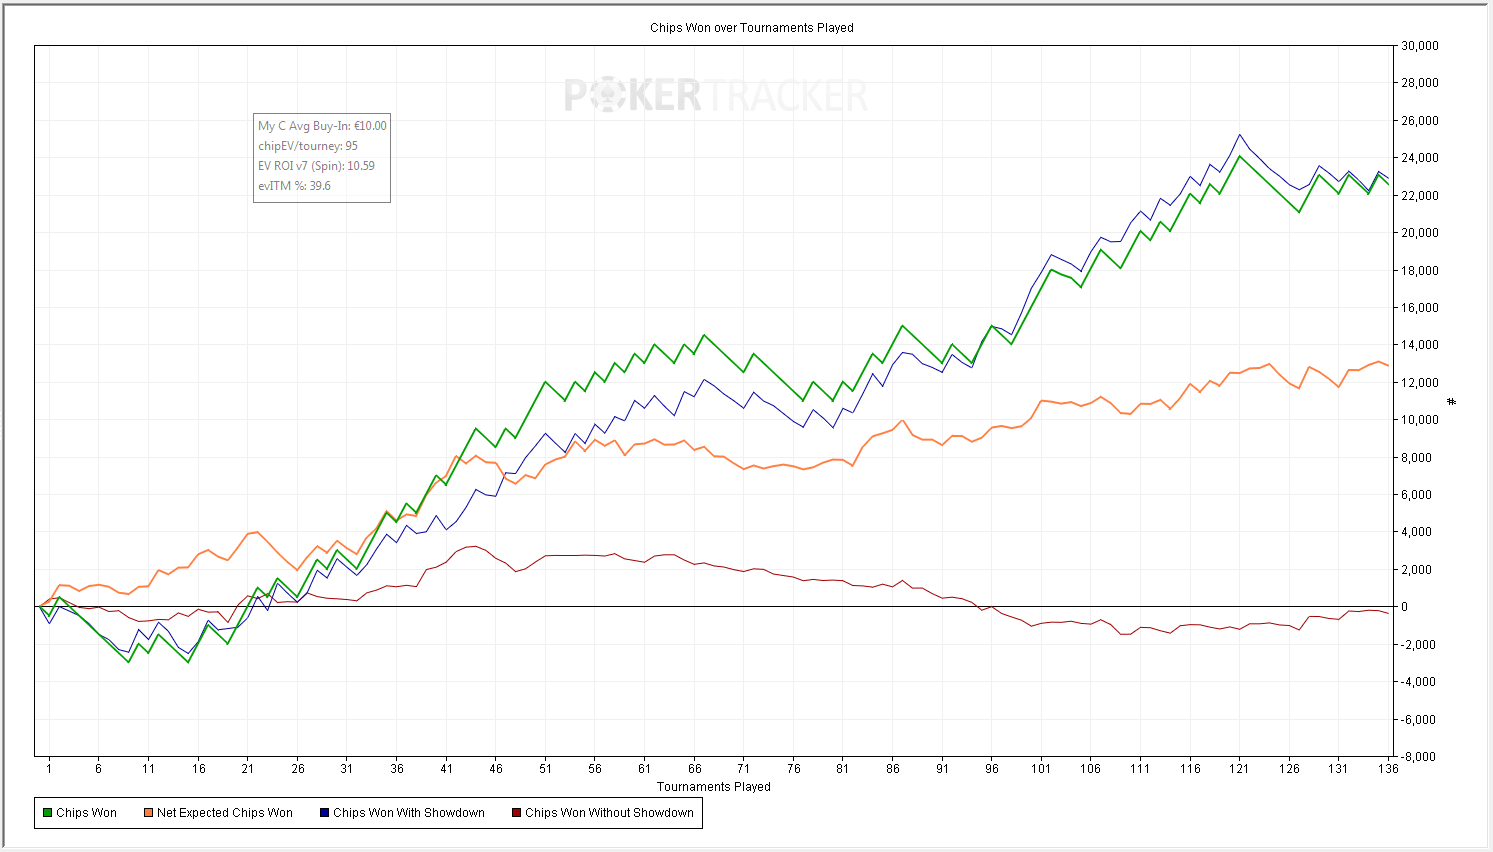The width and height of the screenshot is (1493, 852).
Task: Click the x-axis tick label 1
Action: pos(49,769)
